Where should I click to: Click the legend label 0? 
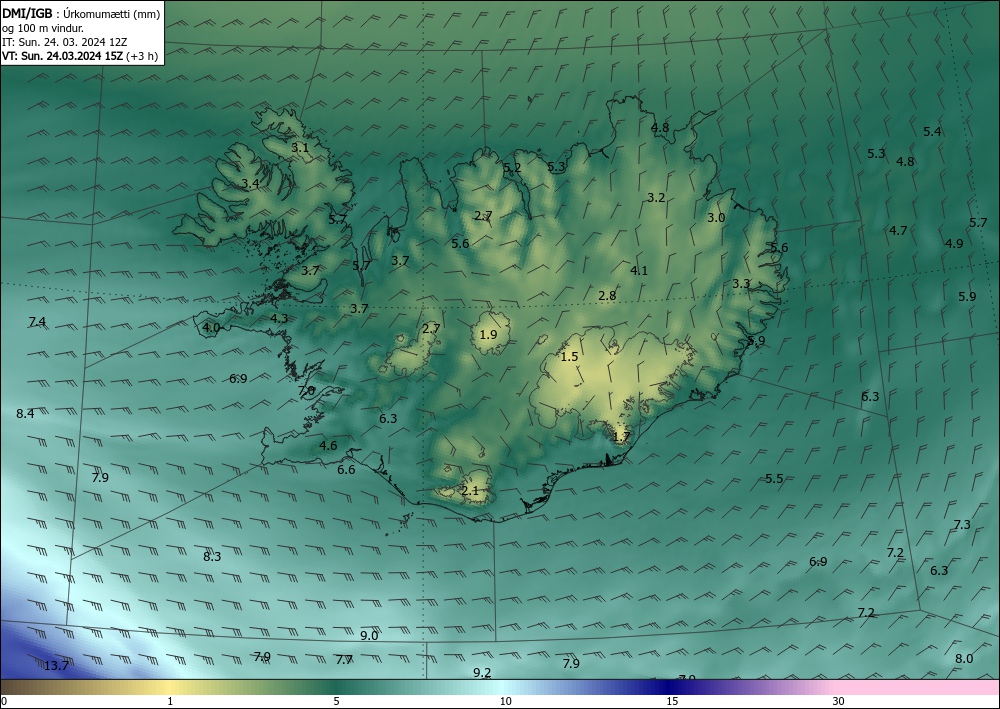click(4, 701)
